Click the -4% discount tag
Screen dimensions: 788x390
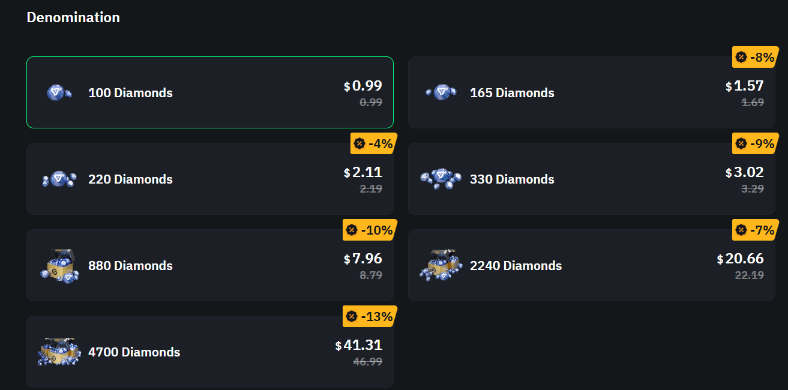(x=374, y=143)
